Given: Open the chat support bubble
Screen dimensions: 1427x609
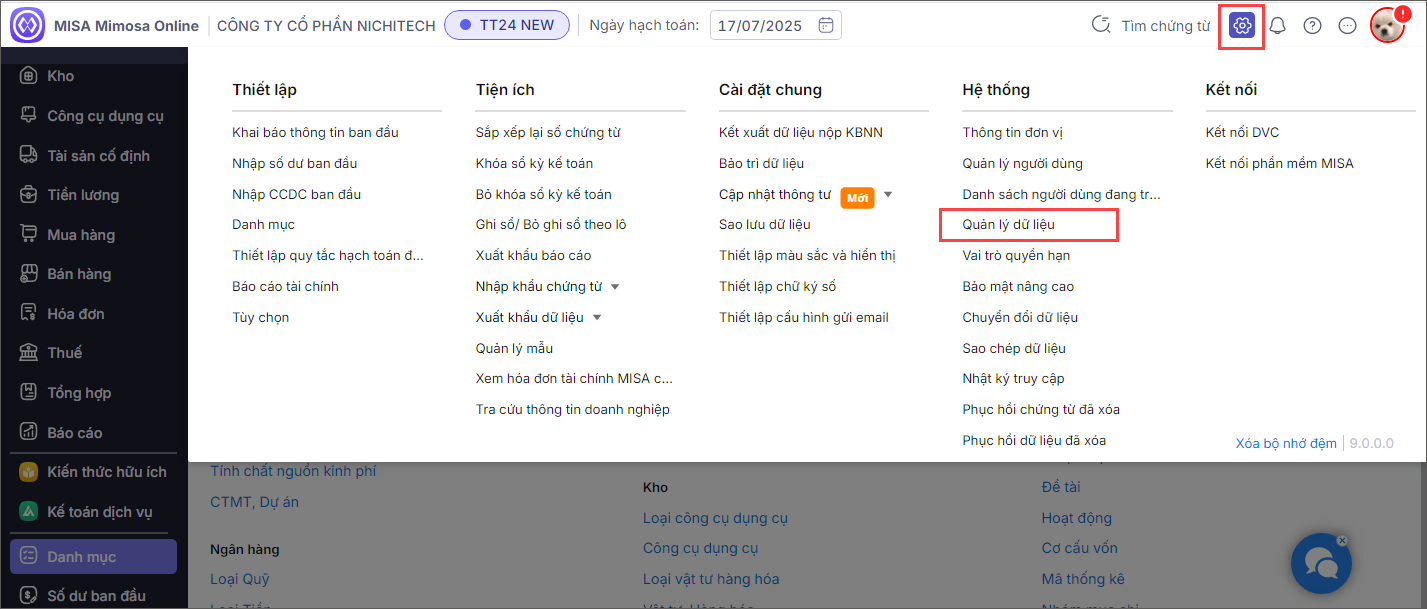Looking at the screenshot, I should pos(1321,564).
